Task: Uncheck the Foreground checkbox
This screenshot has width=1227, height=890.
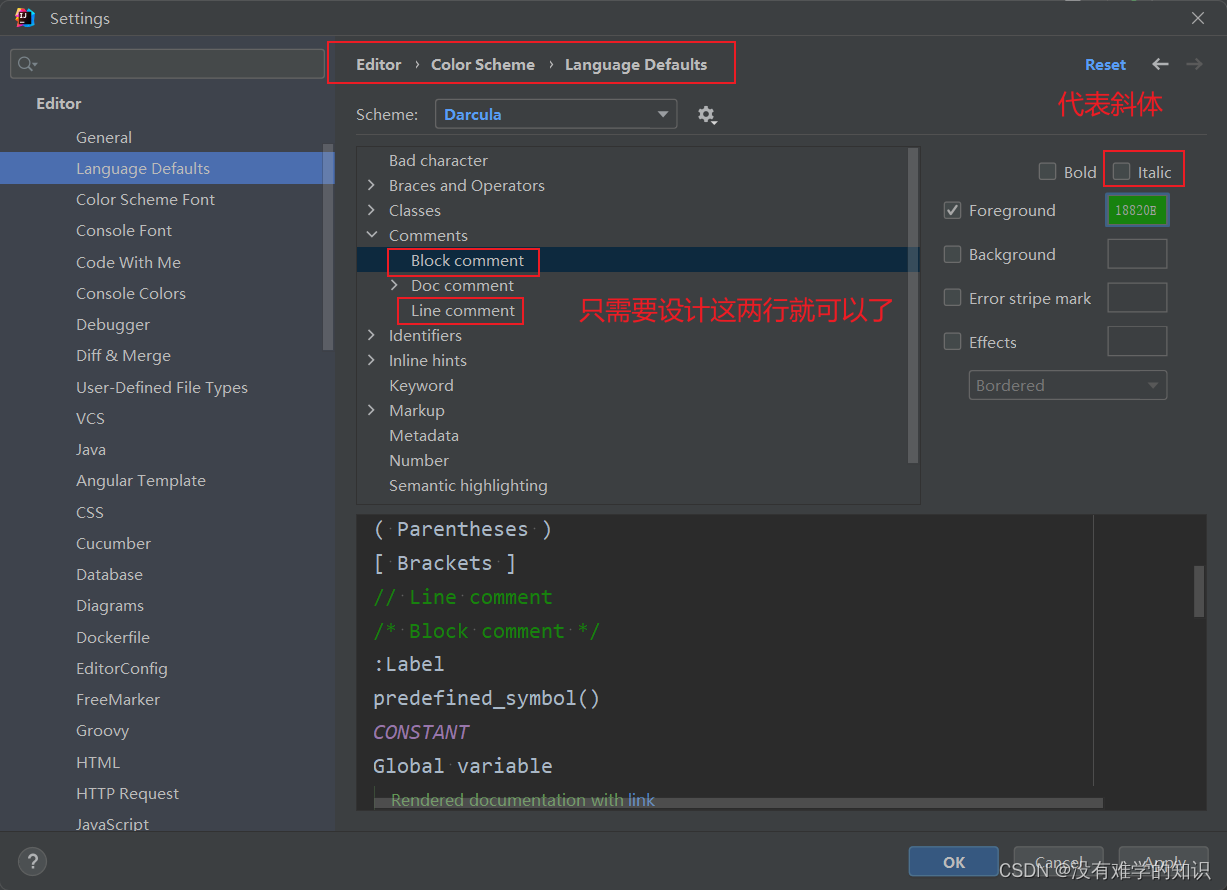Action: point(952,210)
